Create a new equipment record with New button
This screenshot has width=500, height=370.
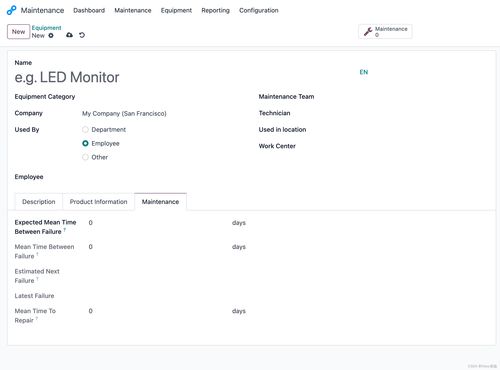tap(18, 32)
